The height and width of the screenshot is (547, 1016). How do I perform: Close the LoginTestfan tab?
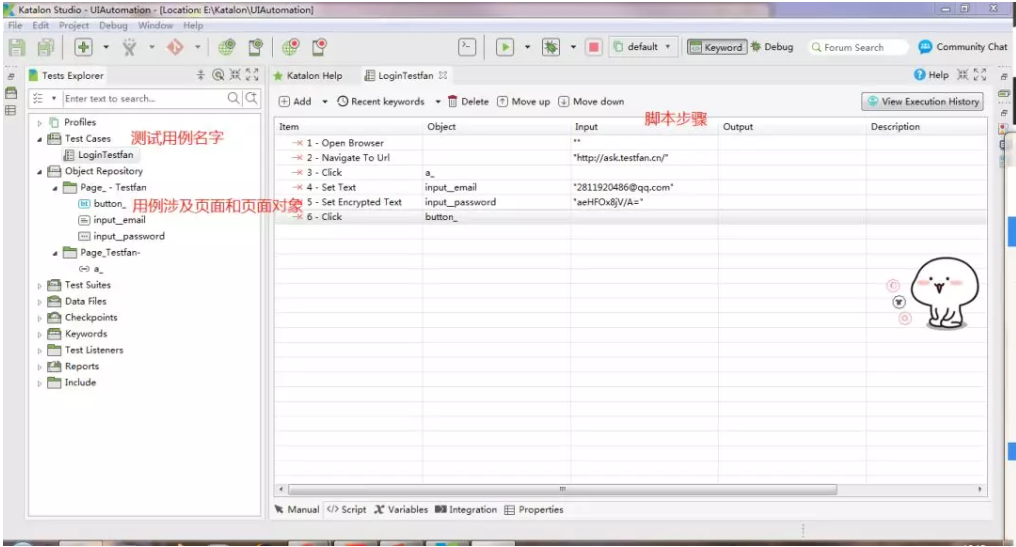click(443, 75)
